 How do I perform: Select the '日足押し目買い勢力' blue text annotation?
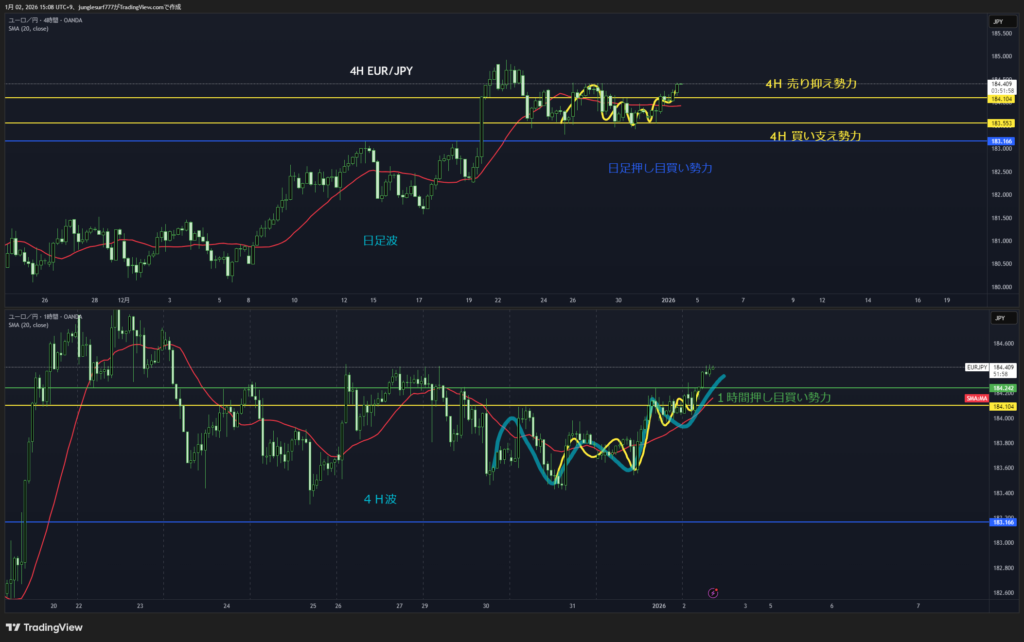click(x=660, y=168)
